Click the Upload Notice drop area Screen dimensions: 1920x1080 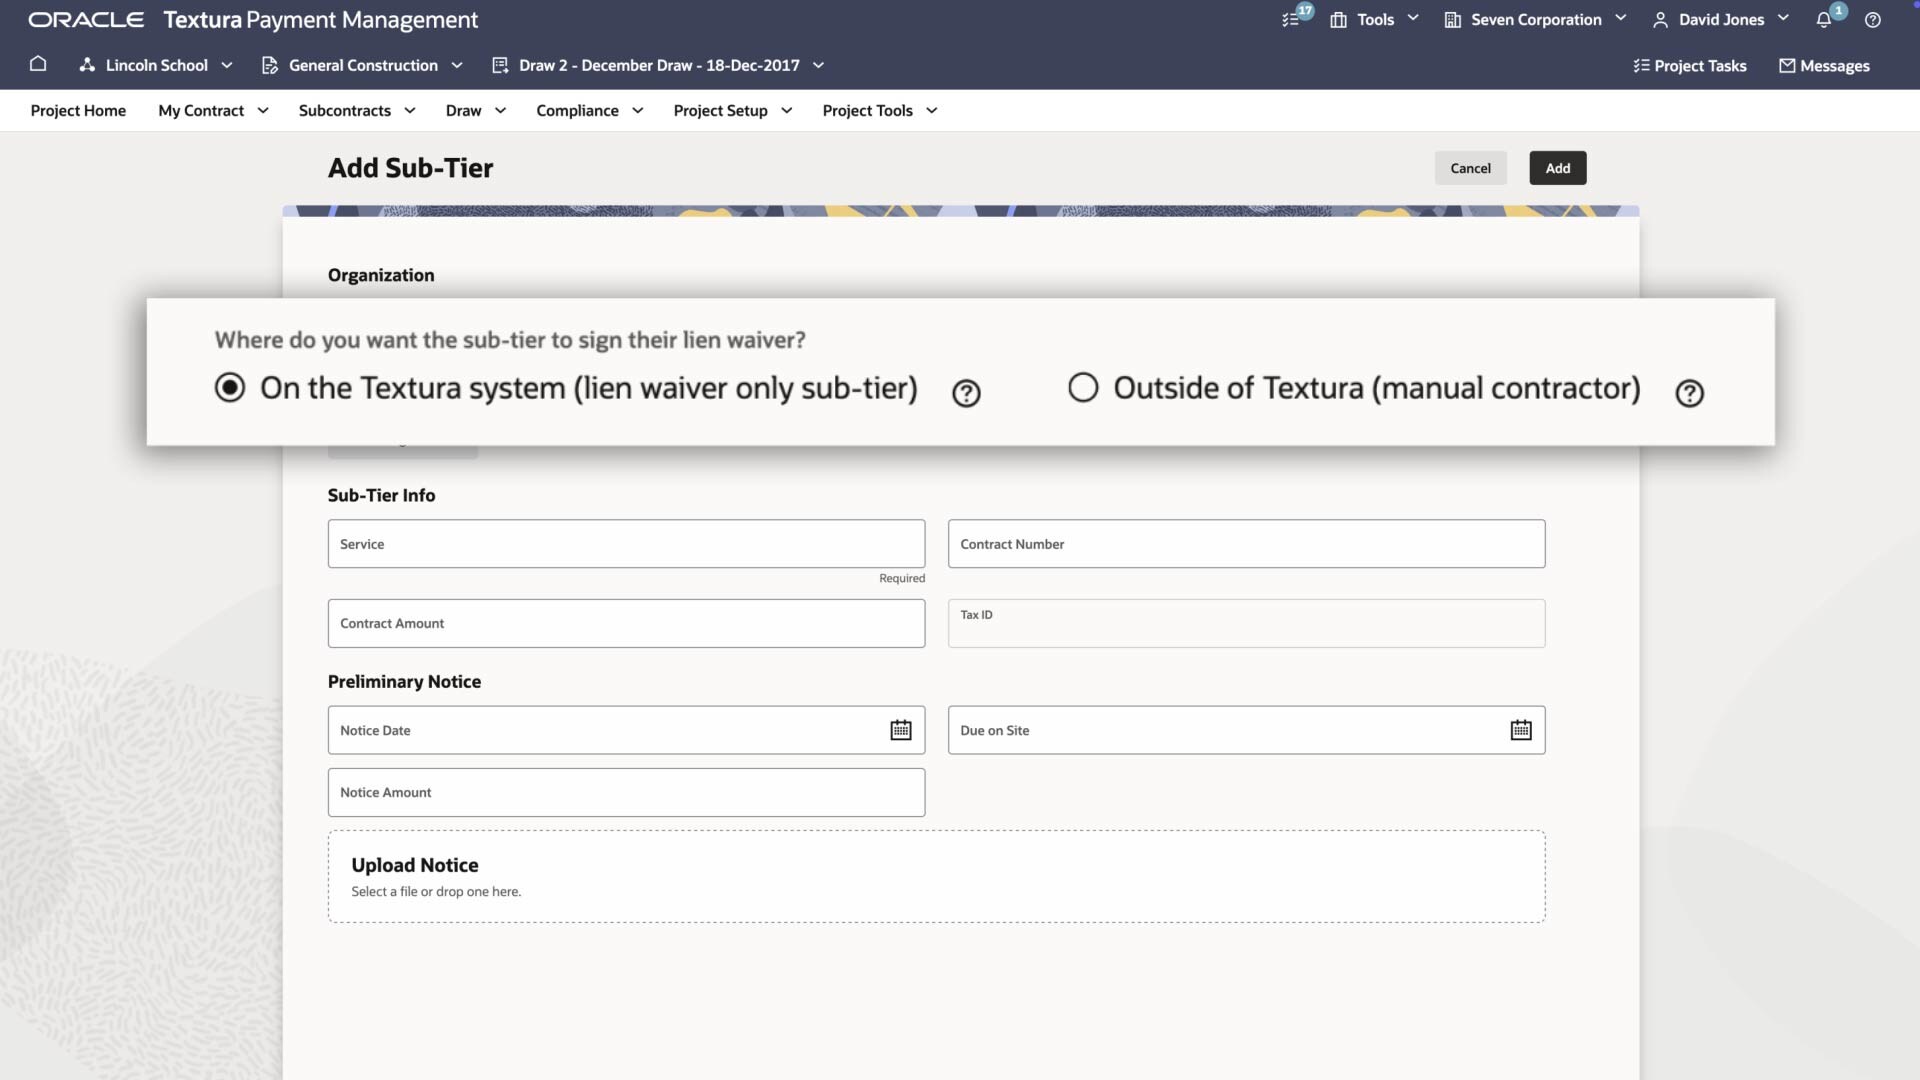pyautogui.click(x=936, y=876)
